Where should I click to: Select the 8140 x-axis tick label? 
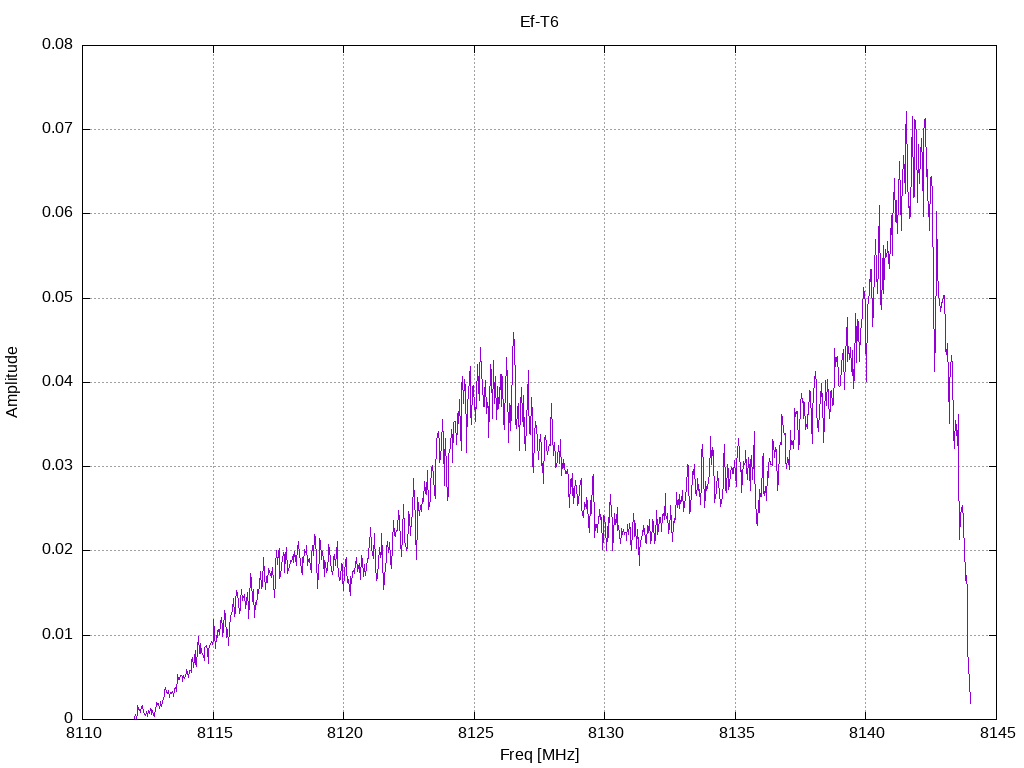click(865, 734)
